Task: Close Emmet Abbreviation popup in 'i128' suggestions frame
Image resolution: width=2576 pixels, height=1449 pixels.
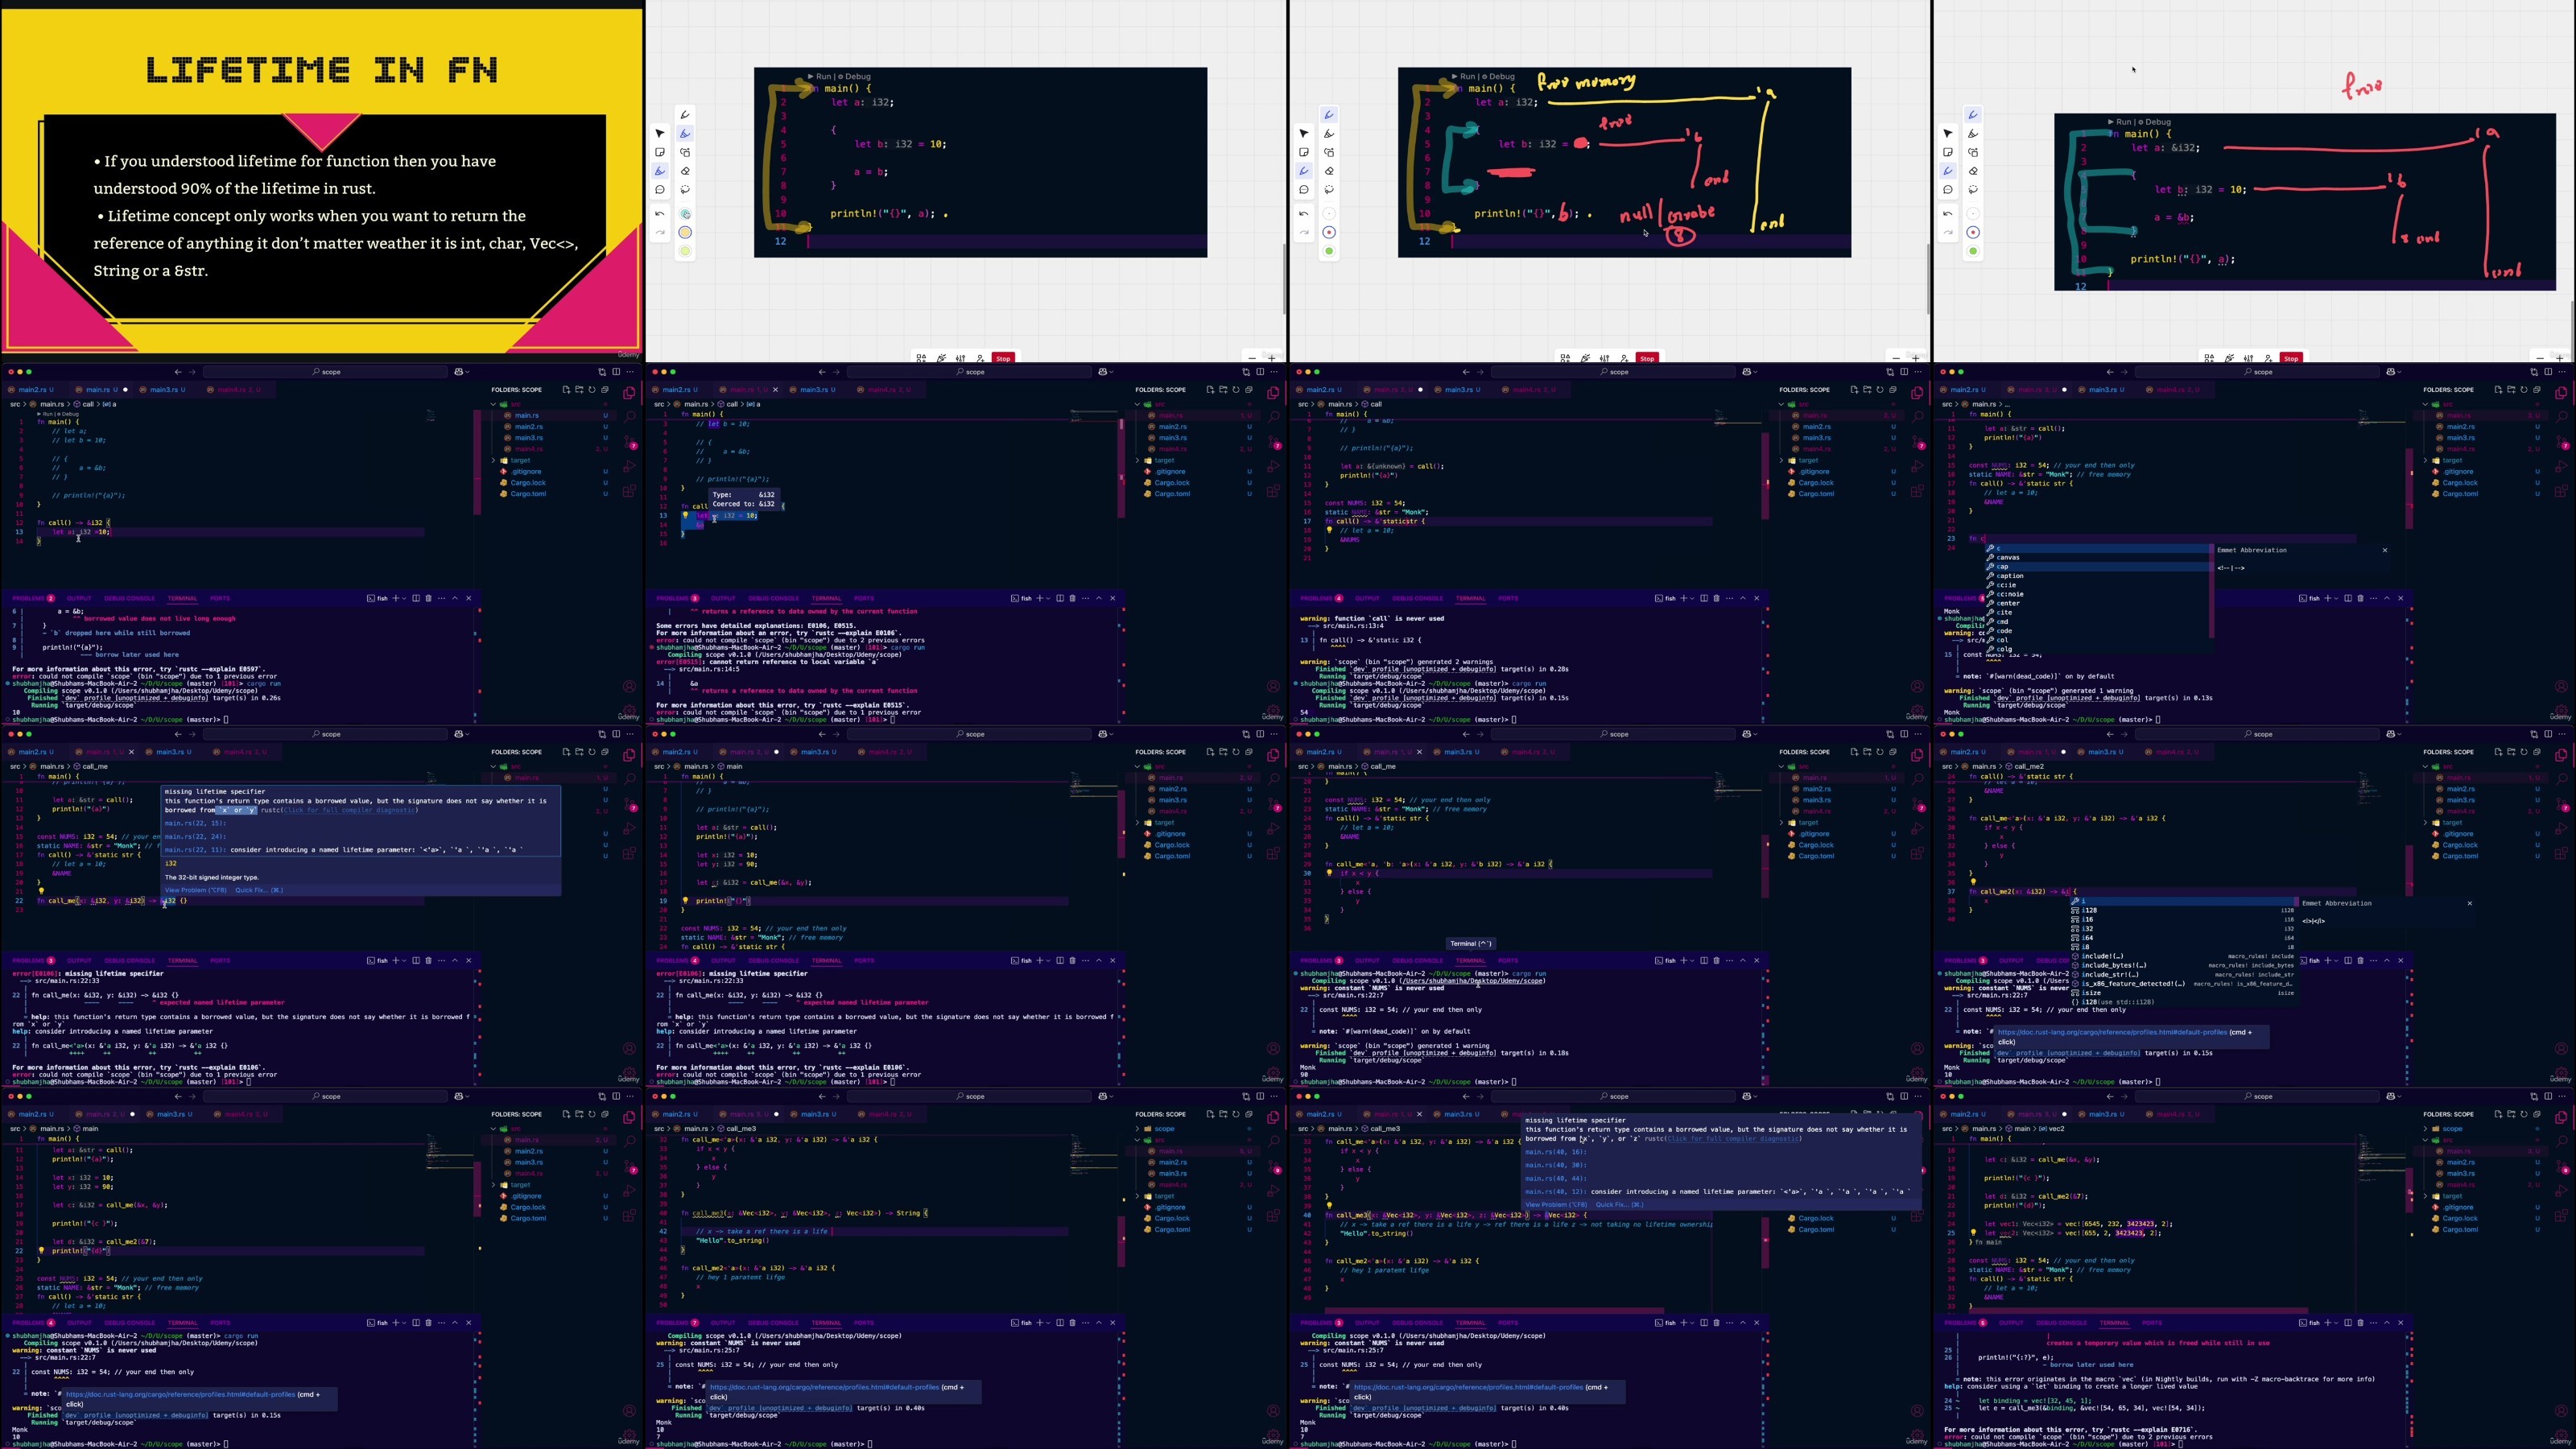Action: point(2469,903)
